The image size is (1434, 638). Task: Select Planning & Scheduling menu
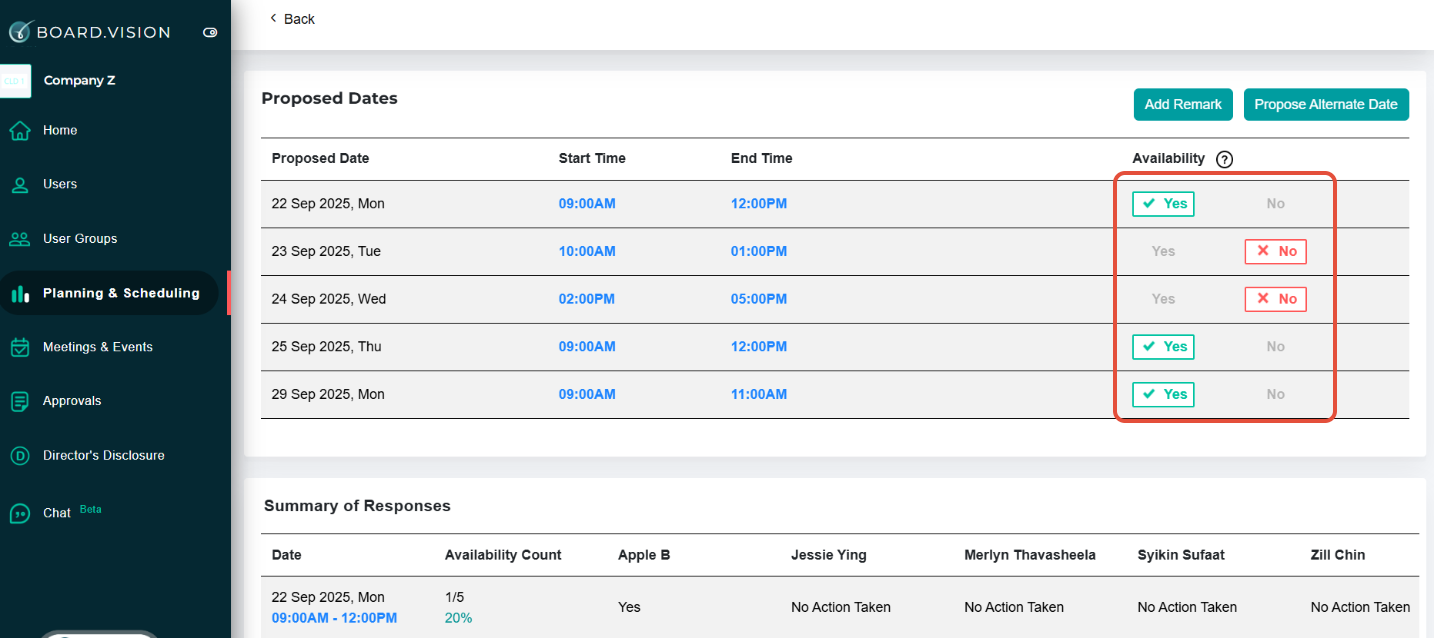tap(121, 293)
